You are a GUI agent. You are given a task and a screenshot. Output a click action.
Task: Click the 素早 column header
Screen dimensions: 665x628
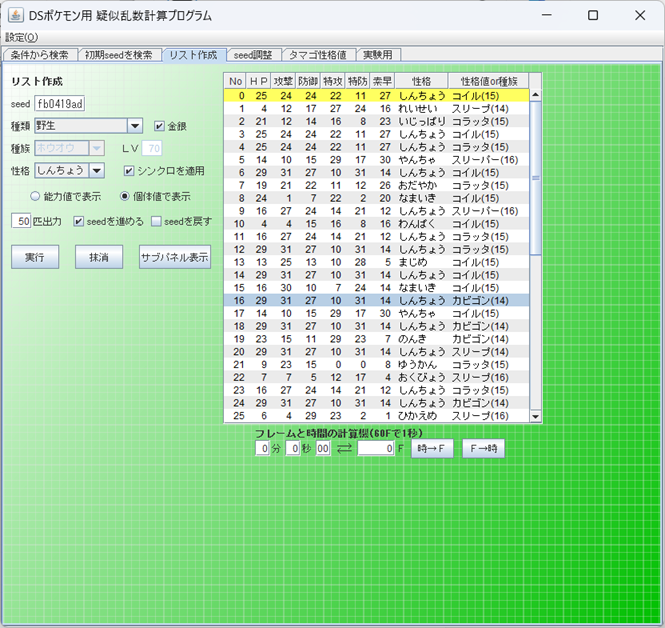tap(383, 81)
